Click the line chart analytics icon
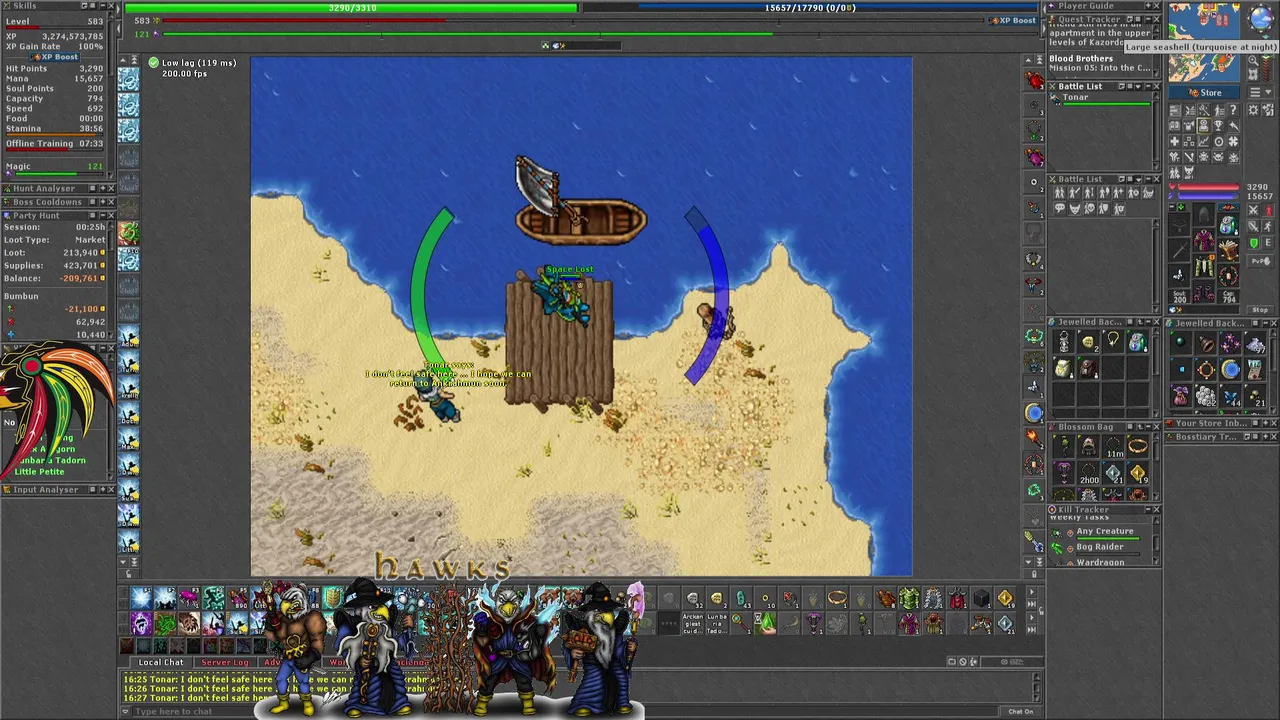The width and height of the screenshot is (1280, 720). tap(1203, 141)
